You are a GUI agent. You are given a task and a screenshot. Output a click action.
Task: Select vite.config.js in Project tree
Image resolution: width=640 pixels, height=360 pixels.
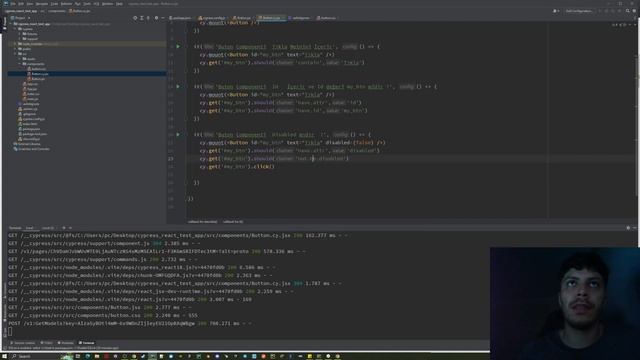coord(29,139)
